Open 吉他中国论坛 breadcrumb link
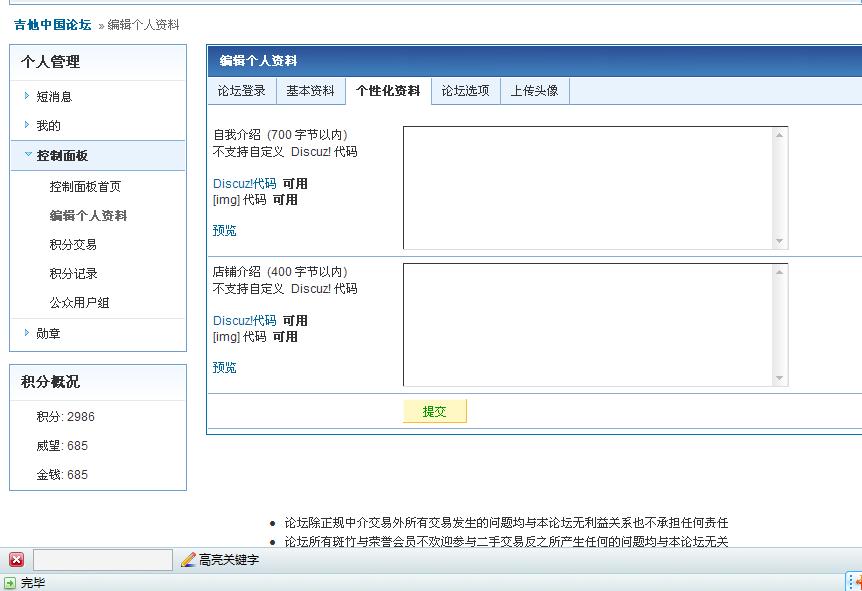The width and height of the screenshot is (862, 591). coord(53,25)
